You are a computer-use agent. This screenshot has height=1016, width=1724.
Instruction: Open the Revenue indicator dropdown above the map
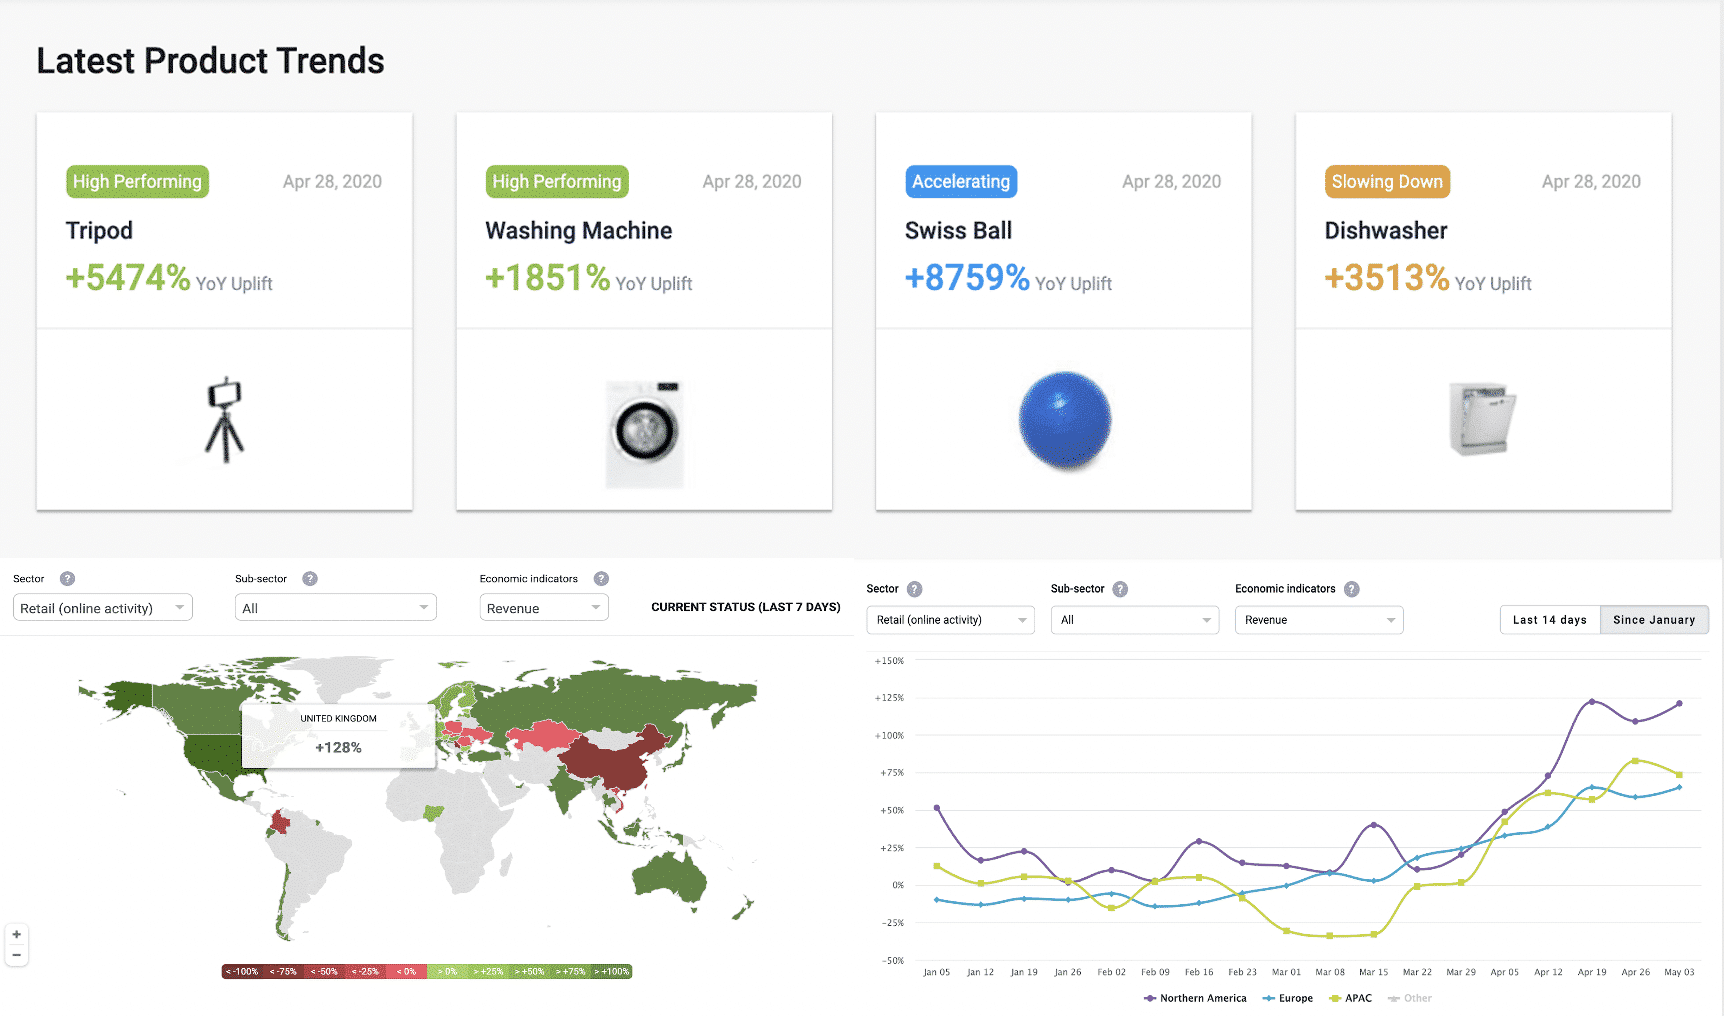tap(544, 608)
